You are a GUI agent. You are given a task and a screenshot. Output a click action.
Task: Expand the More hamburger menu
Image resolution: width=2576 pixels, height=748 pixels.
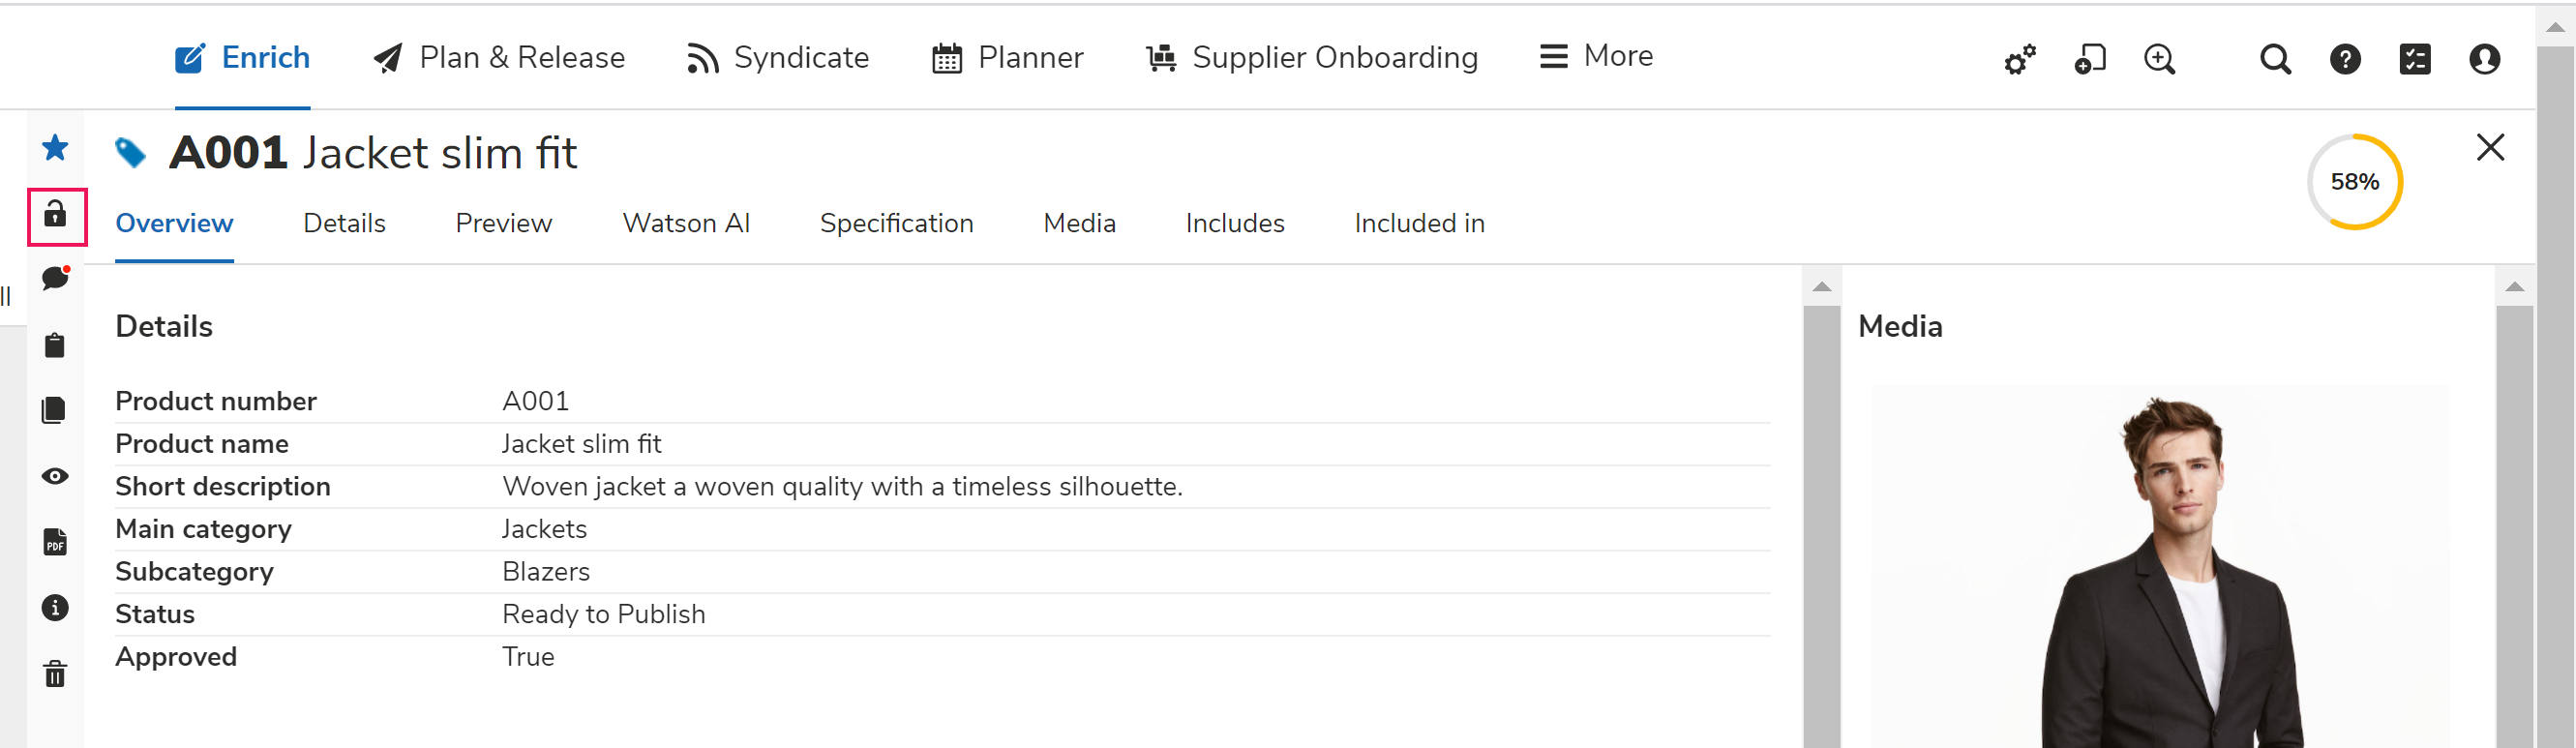pyautogui.click(x=1596, y=56)
